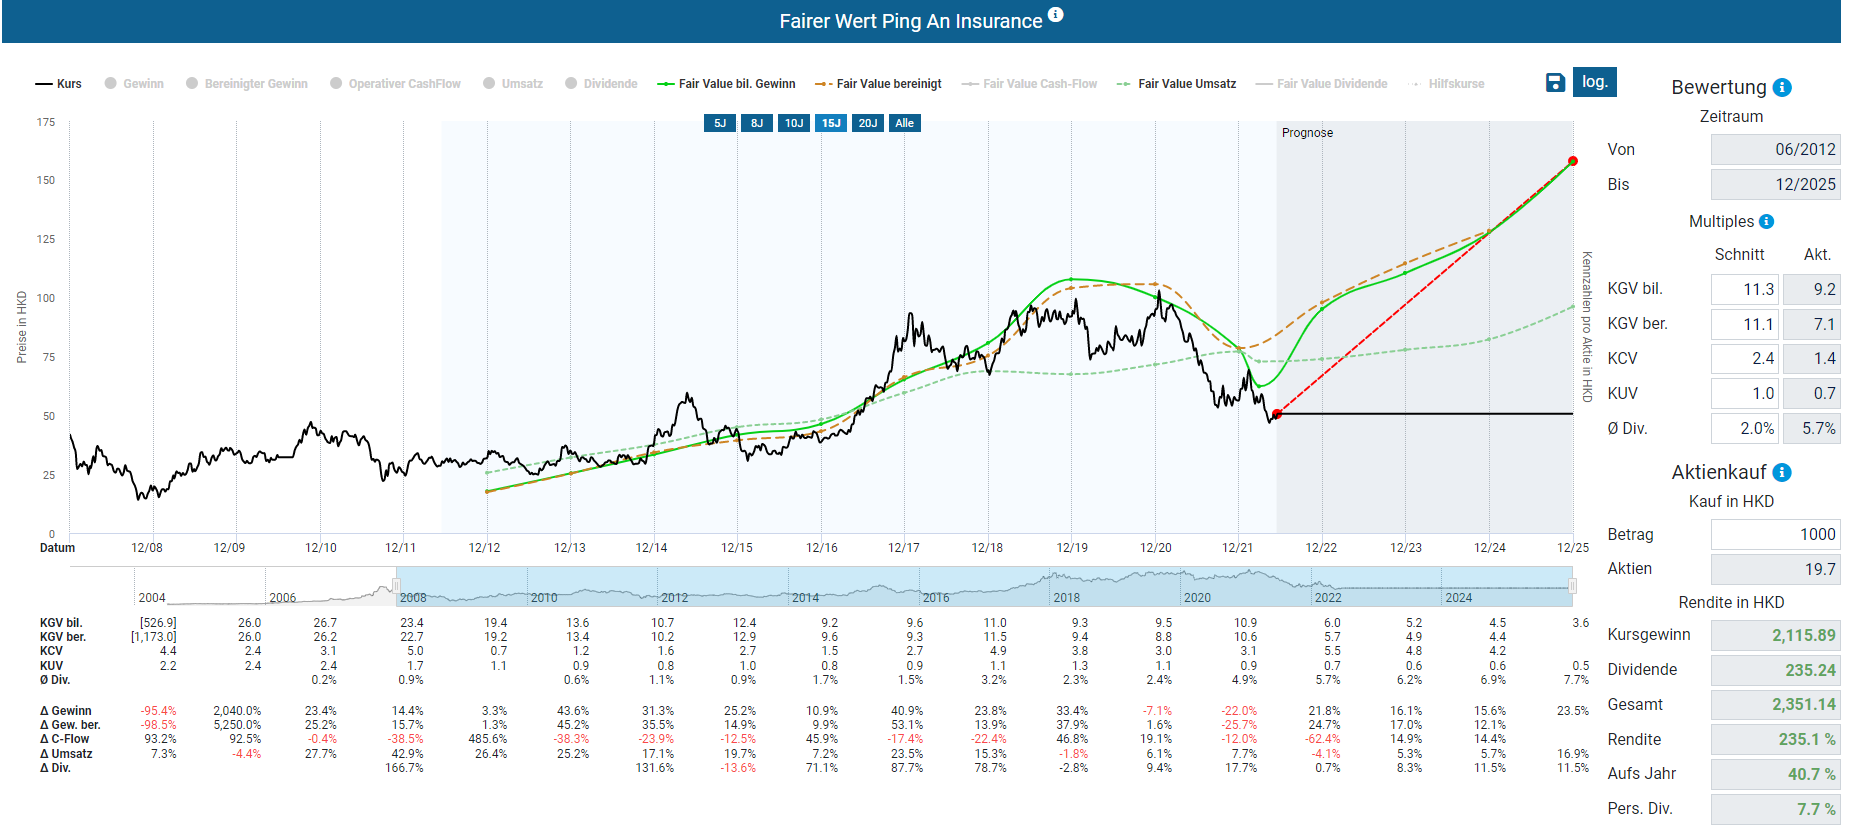Select the 5J time range
Viewport: 1852px width, 832px height.
(720, 123)
